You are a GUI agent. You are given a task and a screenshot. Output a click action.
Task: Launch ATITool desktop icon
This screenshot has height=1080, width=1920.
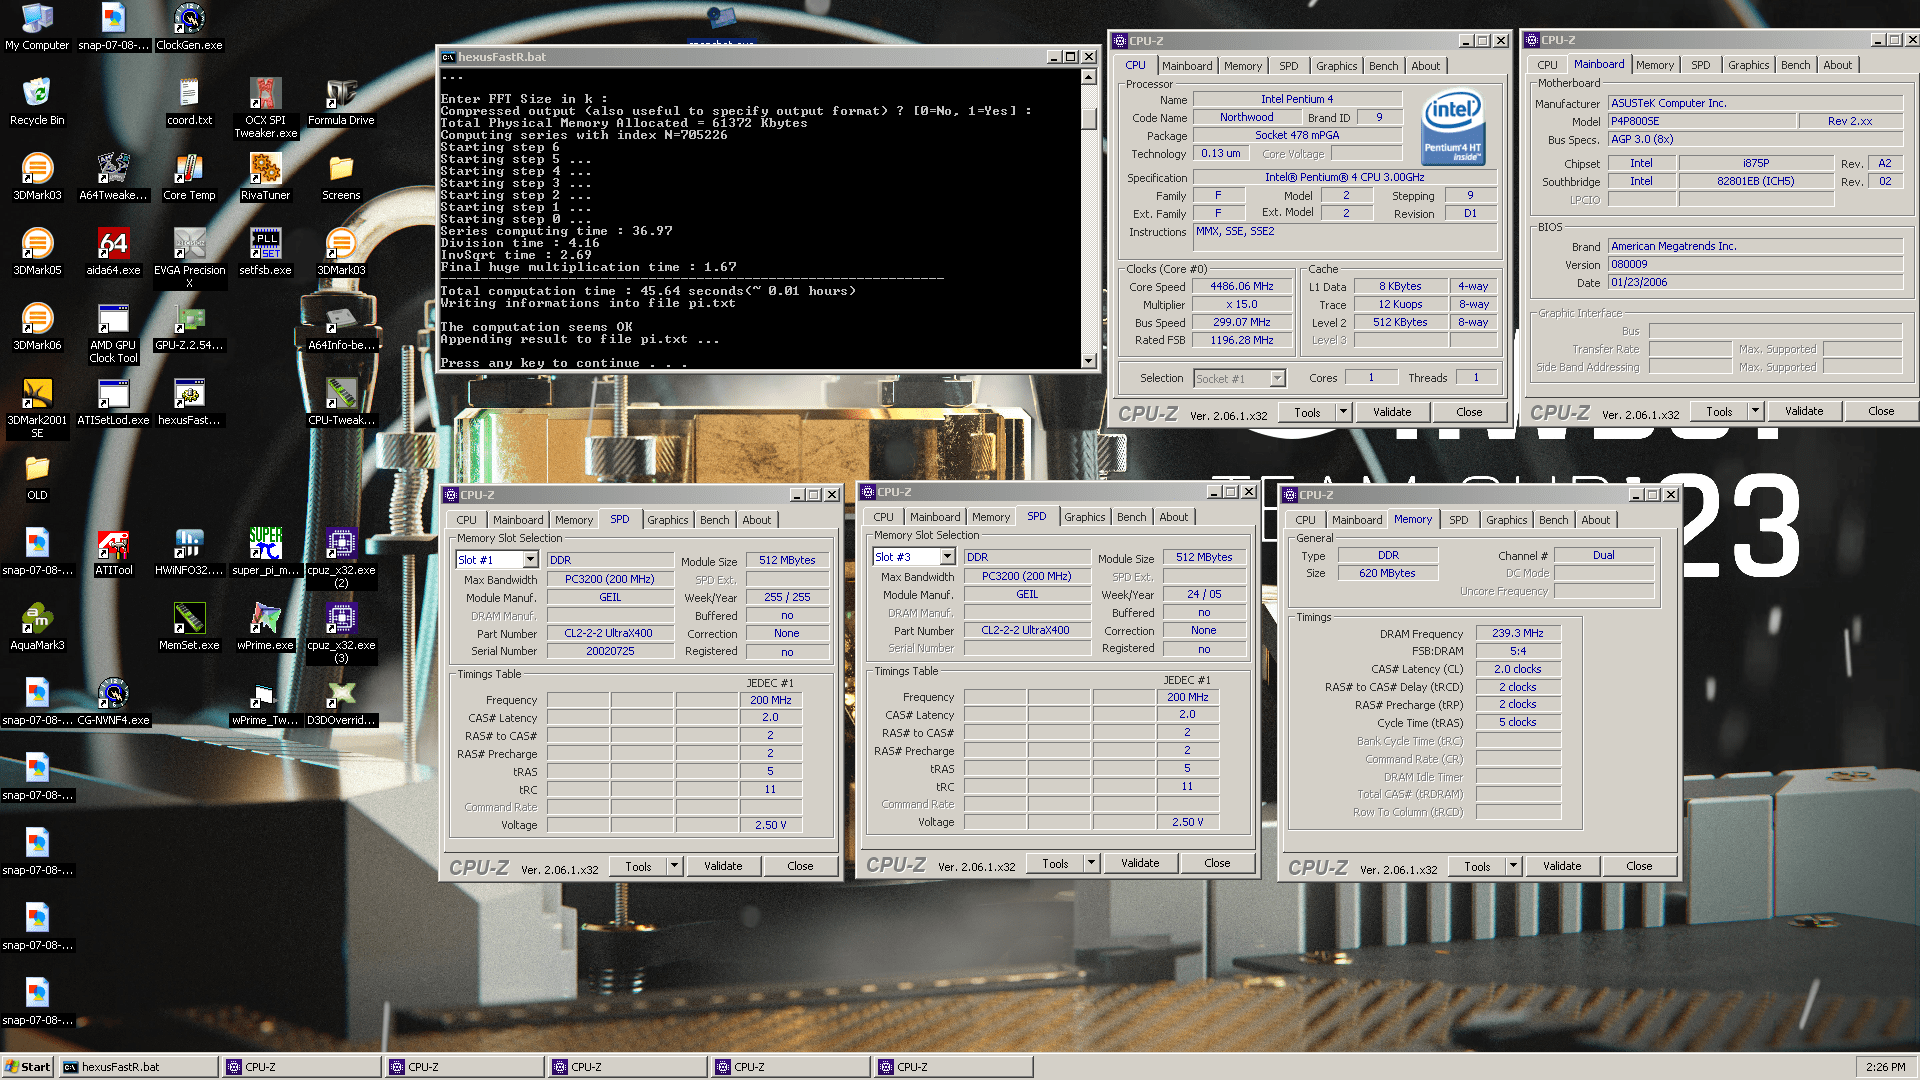(113, 551)
